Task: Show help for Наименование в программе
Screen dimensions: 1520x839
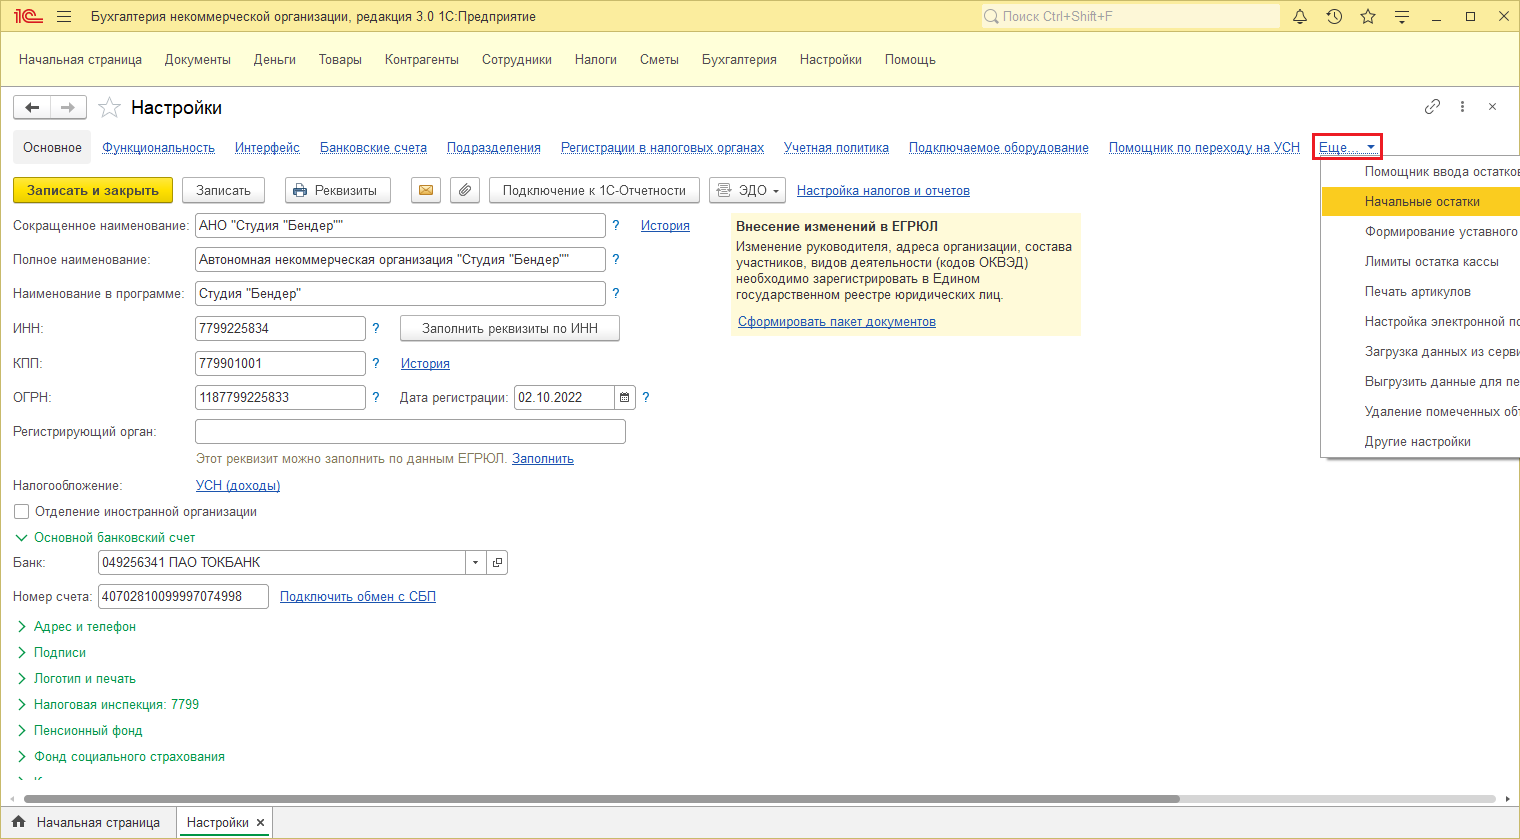Action: click(616, 293)
